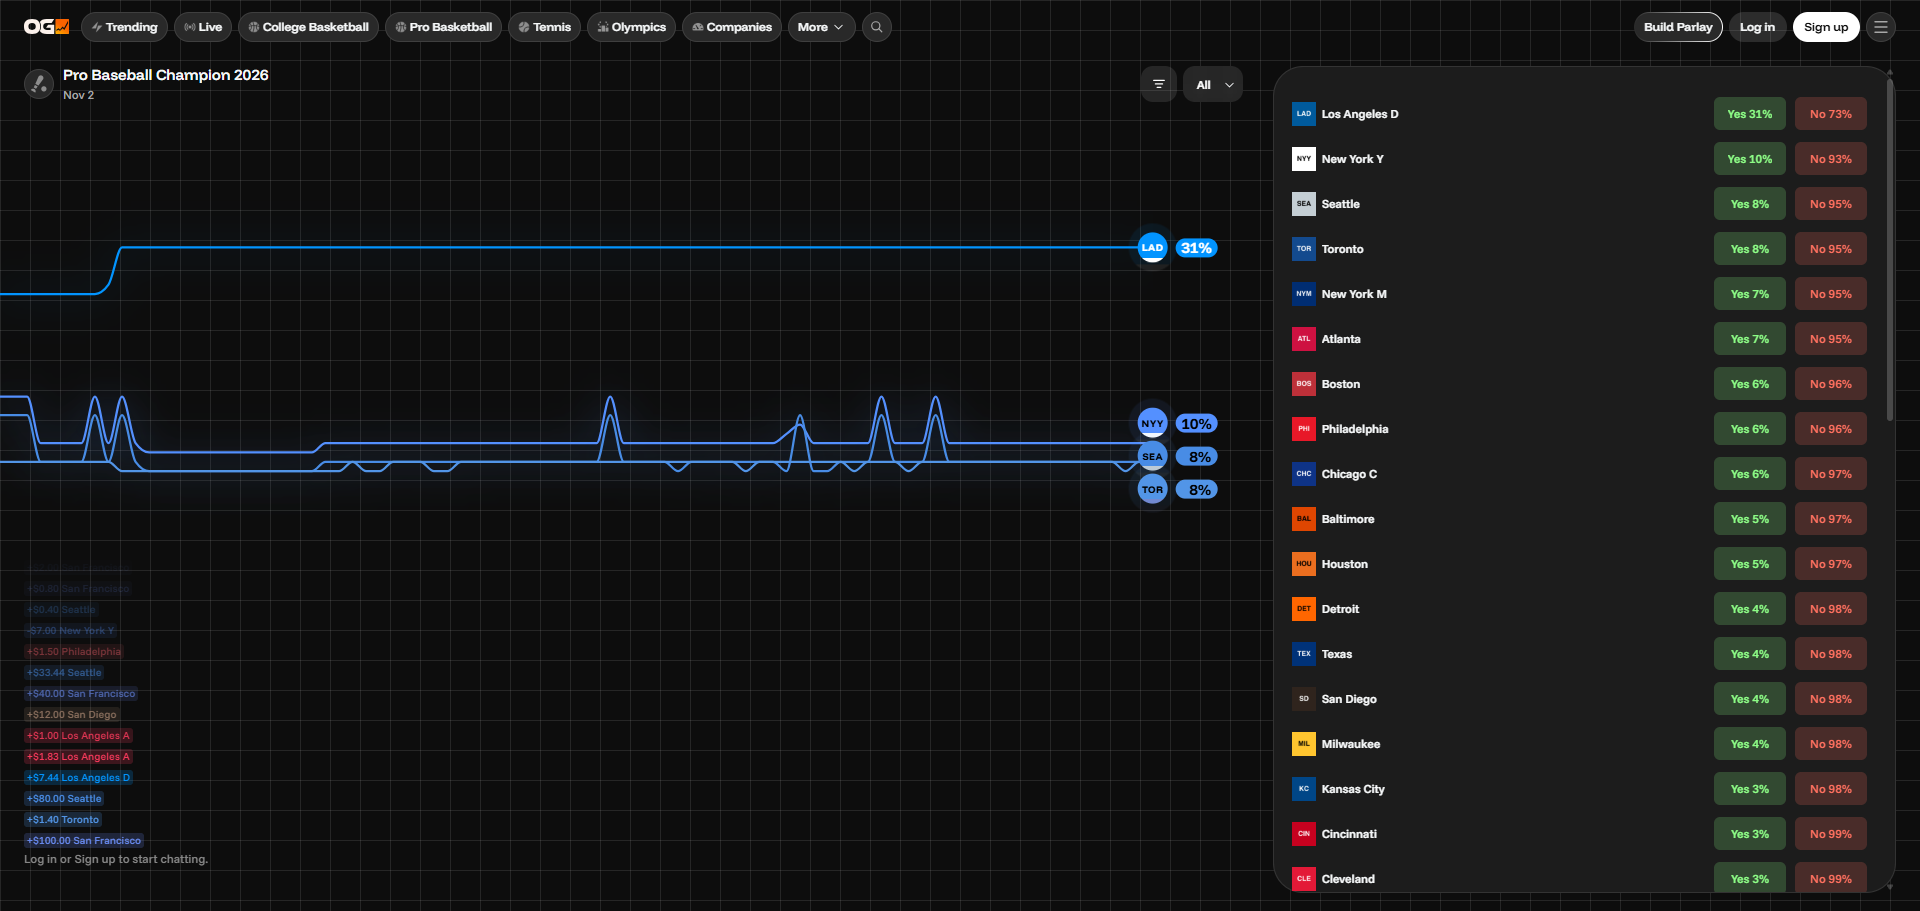The image size is (1920, 911).
Task: Buy Yes 8% for Seattle
Action: [x=1749, y=204]
